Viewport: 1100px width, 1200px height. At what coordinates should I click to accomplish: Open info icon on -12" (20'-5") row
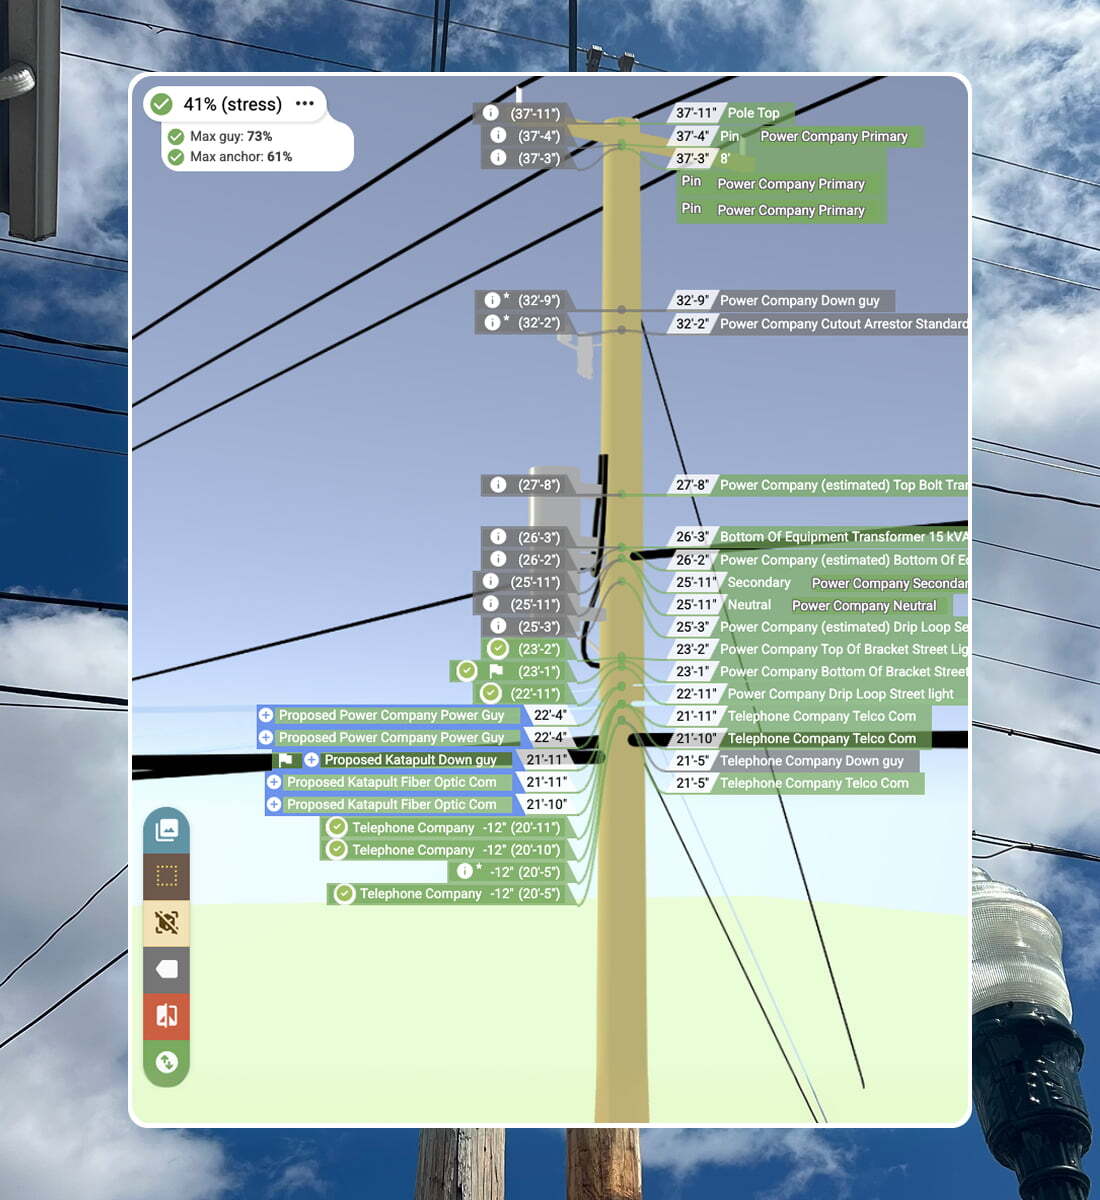coord(464,871)
